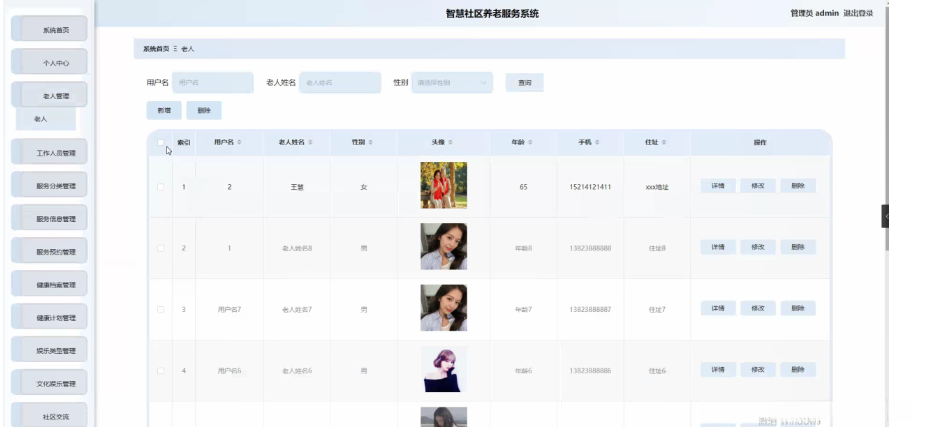The width and height of the screenshot is (926, 430).
Task: Sort table by 年龄 column sort arrows
Action: (530, 142)
